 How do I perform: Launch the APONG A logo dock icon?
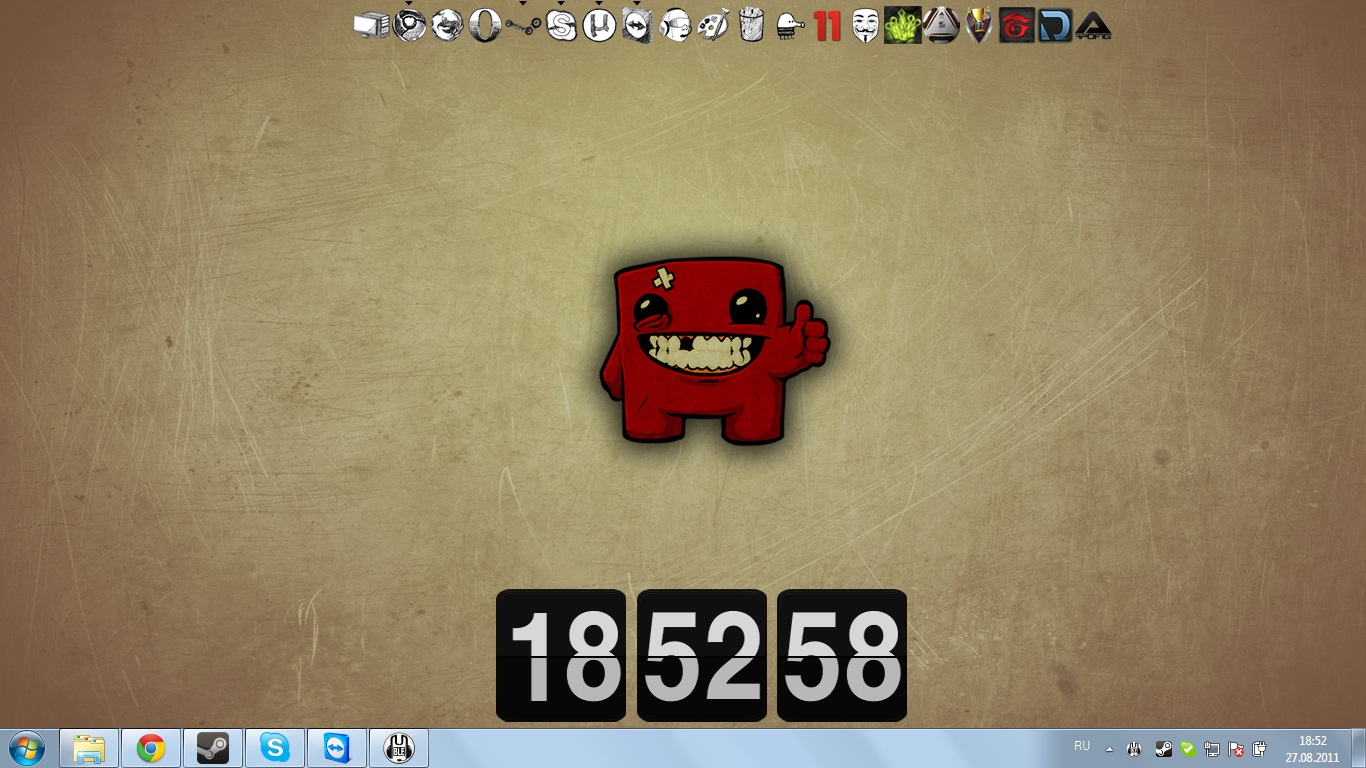coord(1093,25)
